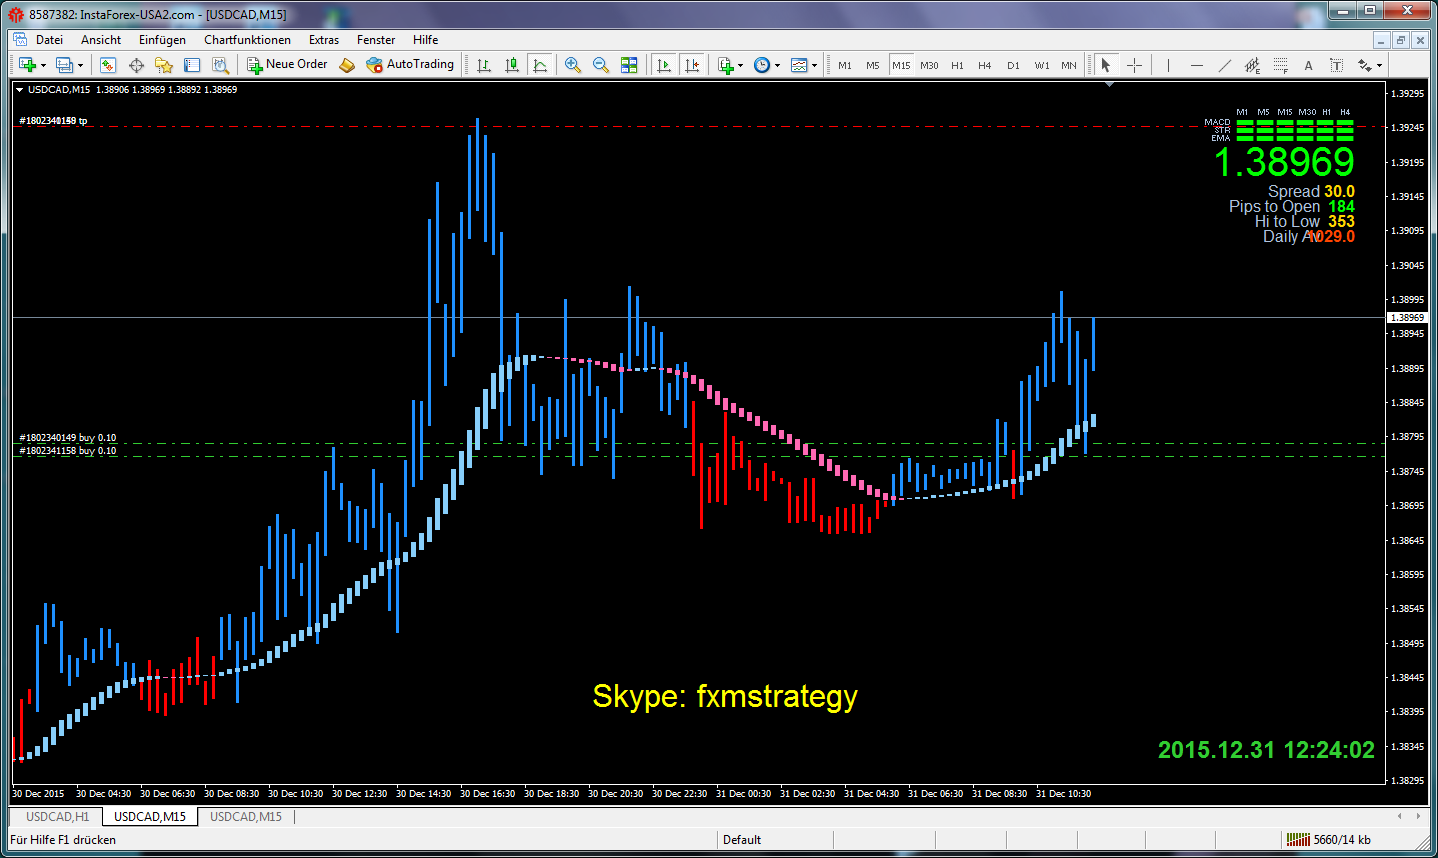Select the cursor arrow tool
Screen dimensions: 1438x858
coord(1106,65)
